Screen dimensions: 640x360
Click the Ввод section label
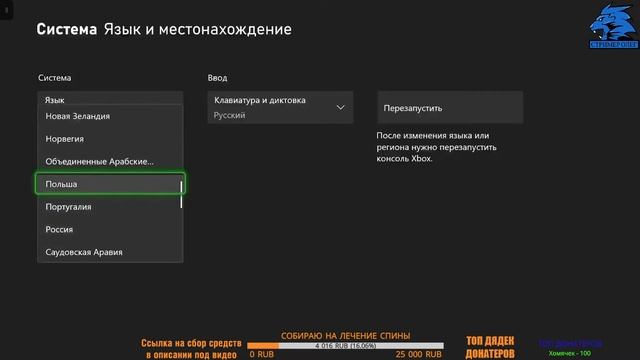click(x=217, y=78)
